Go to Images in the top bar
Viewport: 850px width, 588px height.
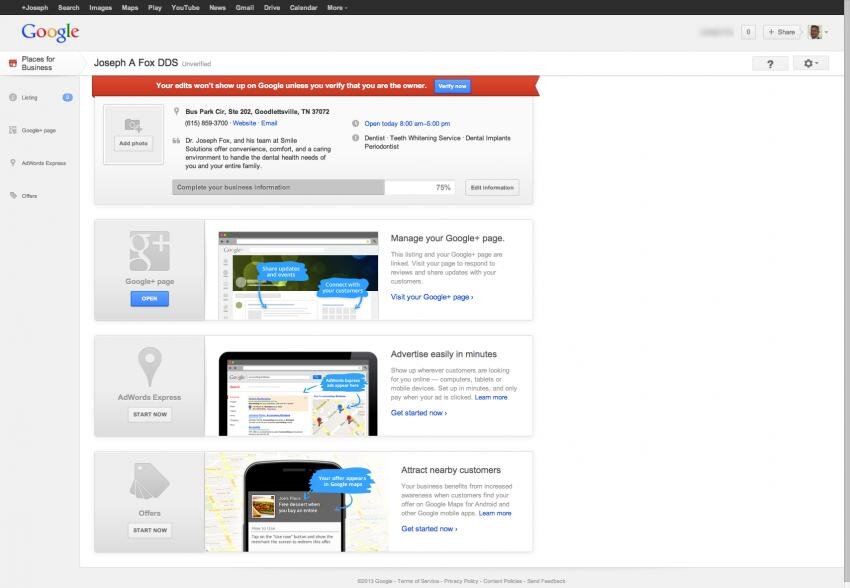[x=100, y=8]
